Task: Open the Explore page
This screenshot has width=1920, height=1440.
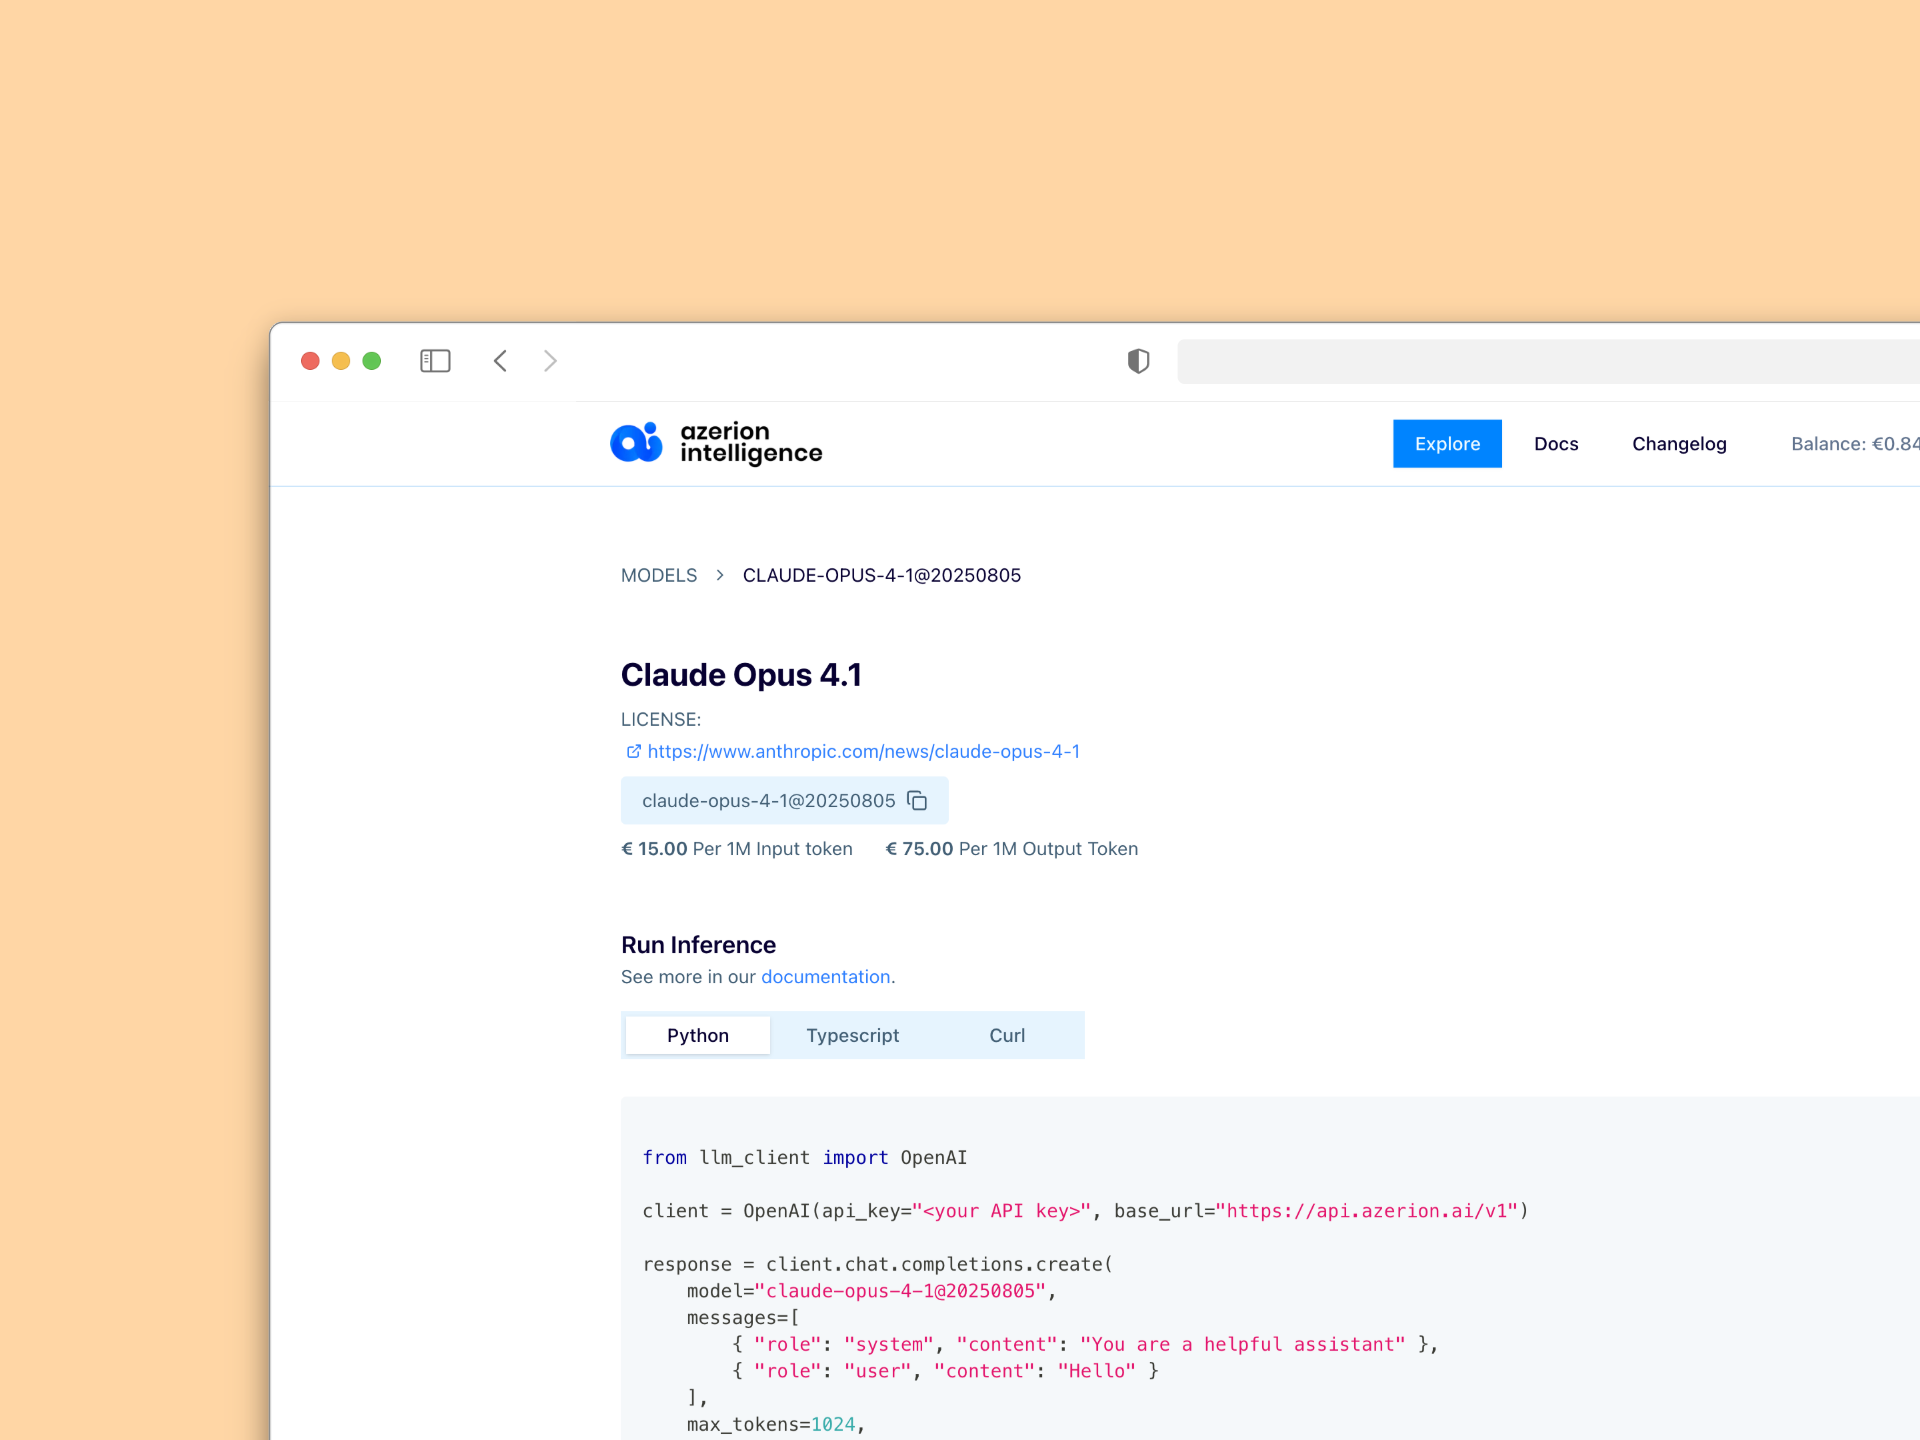Action: click(1447, 443)
